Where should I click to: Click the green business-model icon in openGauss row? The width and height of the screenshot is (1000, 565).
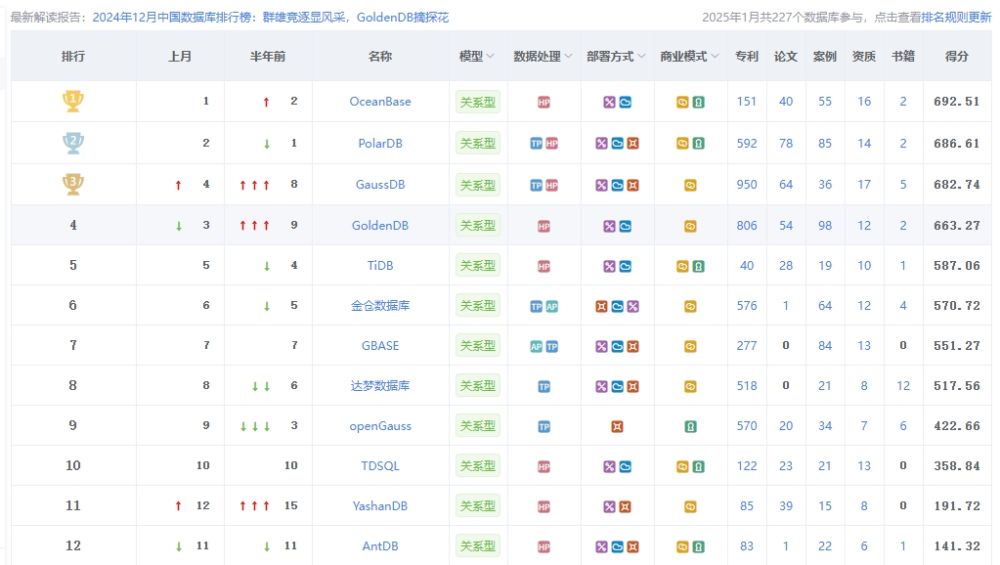(690, 427)
